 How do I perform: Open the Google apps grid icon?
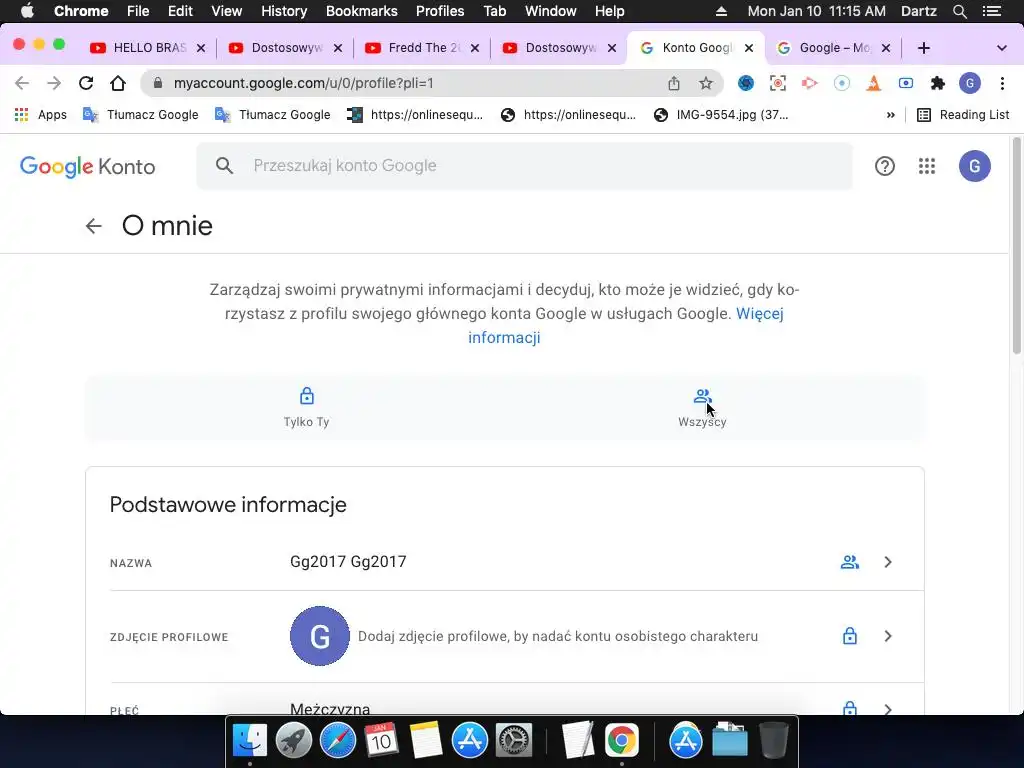[927, 166]
